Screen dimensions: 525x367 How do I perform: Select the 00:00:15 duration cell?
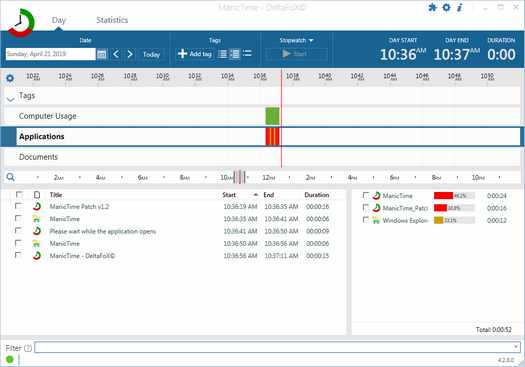317,256
